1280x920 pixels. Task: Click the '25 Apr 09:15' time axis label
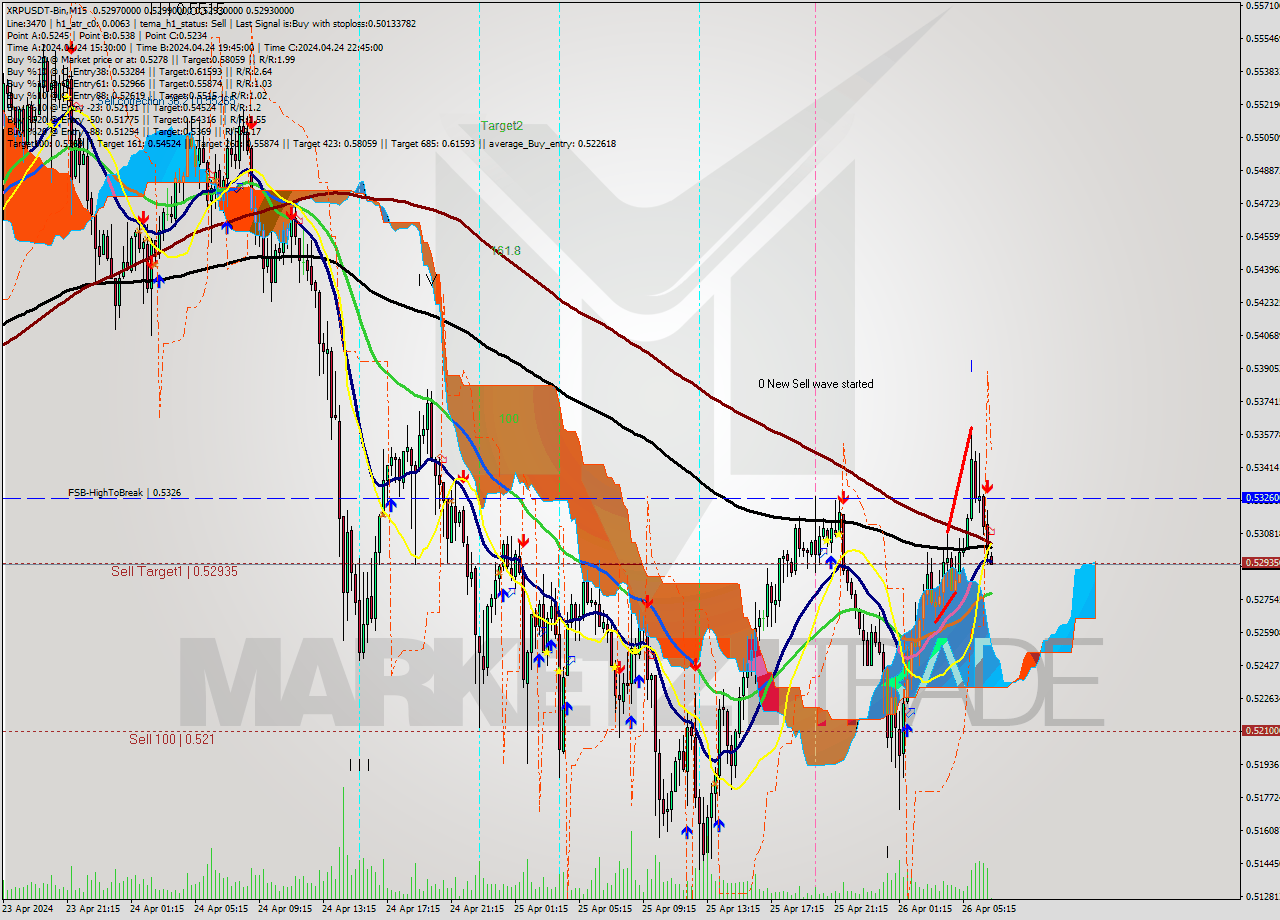tap(671, 910)
